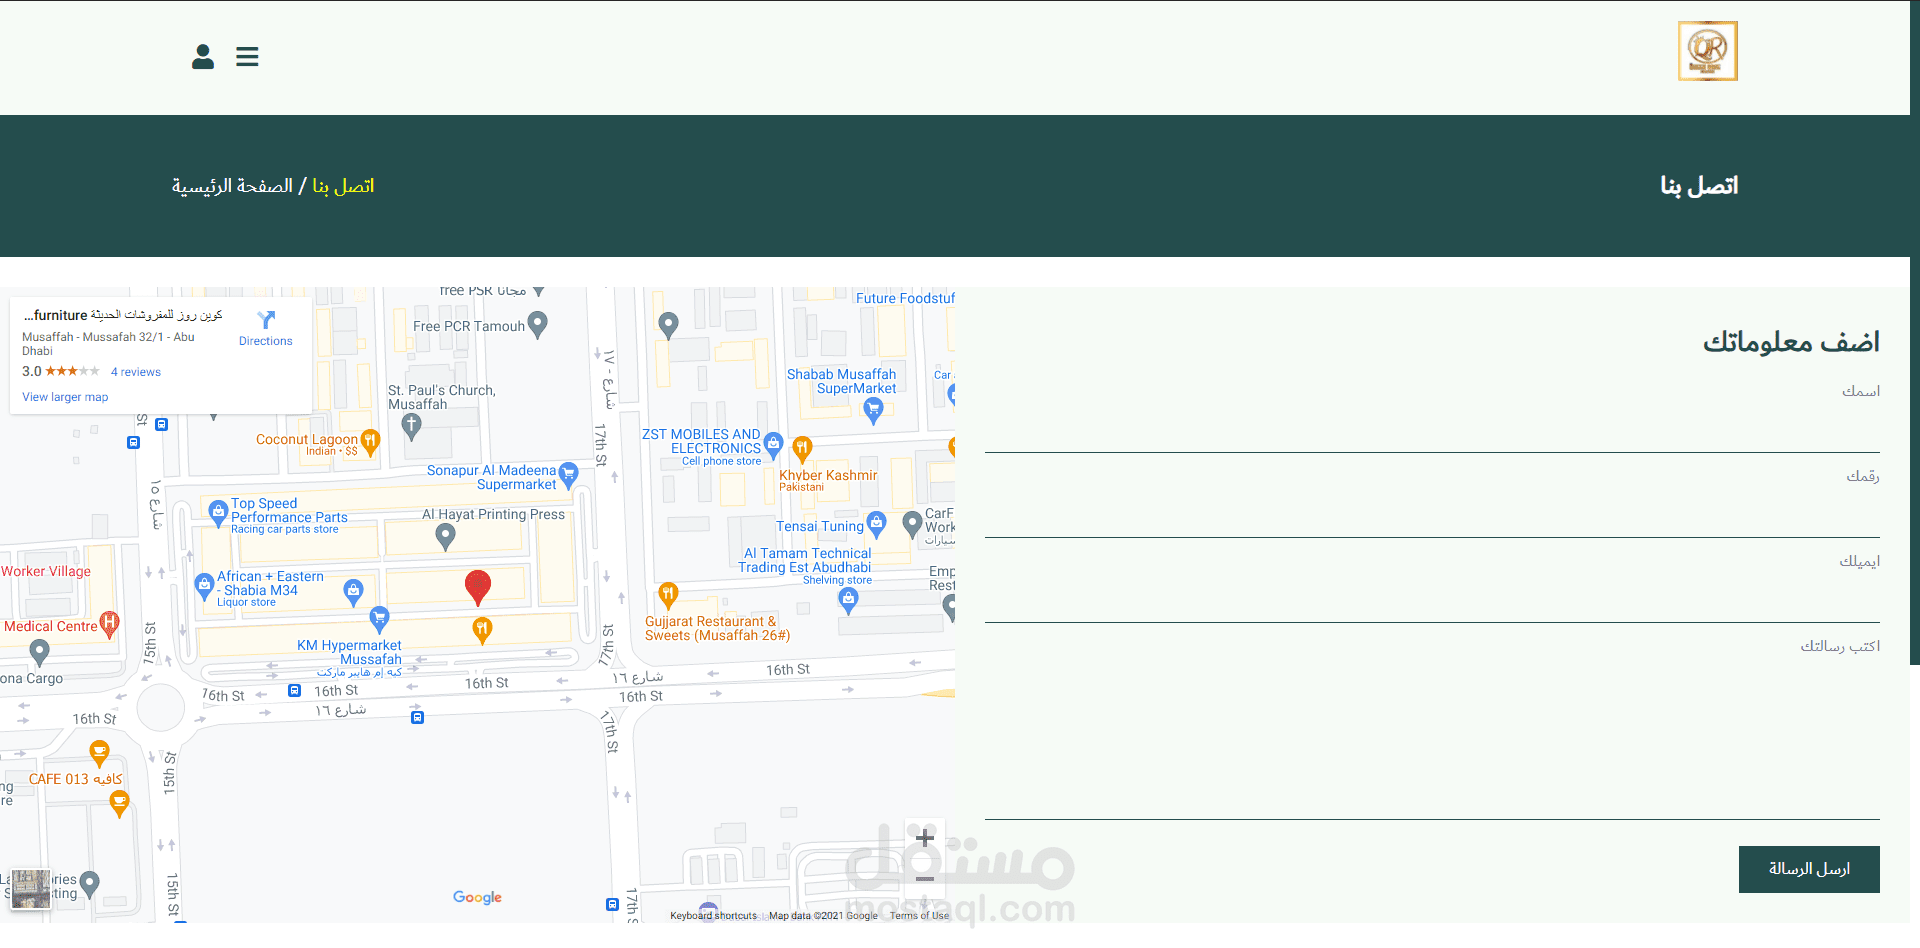Click the furniture place title in card
The width and height of the screenshot is (1920, 948).
click(123, 315)
